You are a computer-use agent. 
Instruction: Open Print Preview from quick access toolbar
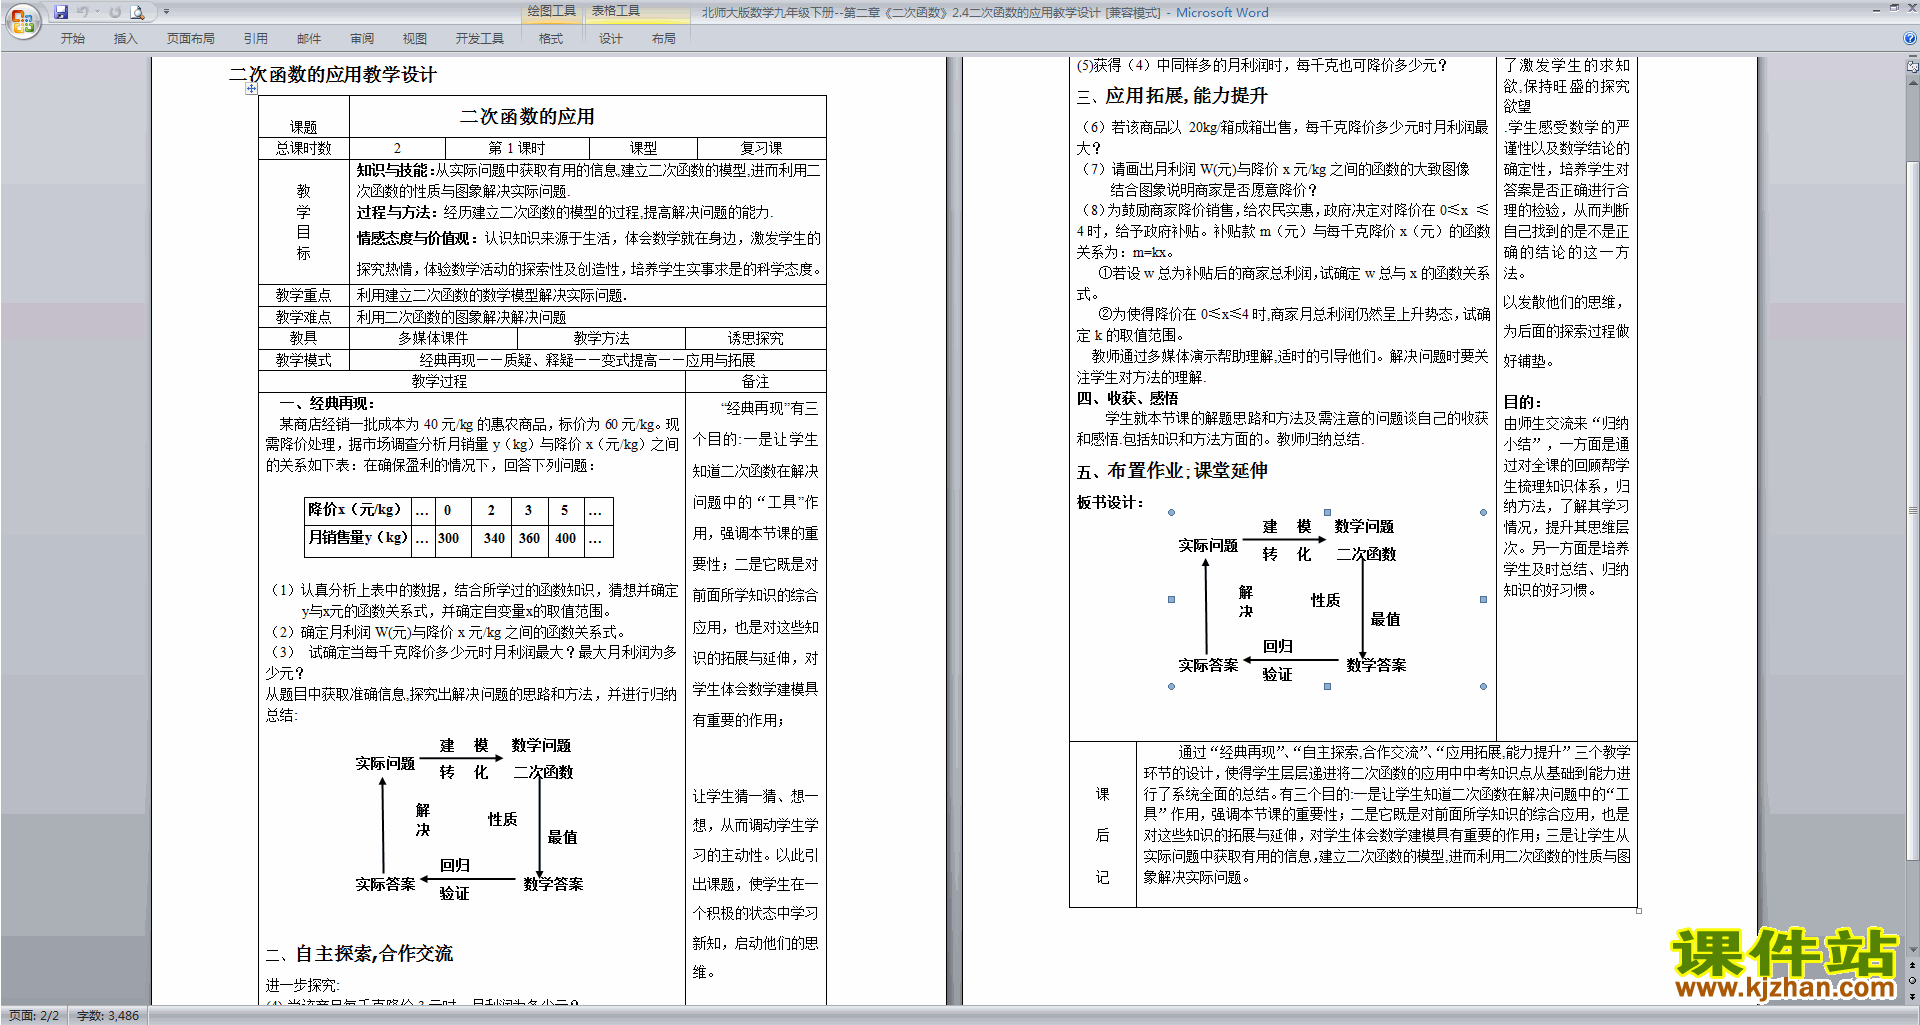137,12
